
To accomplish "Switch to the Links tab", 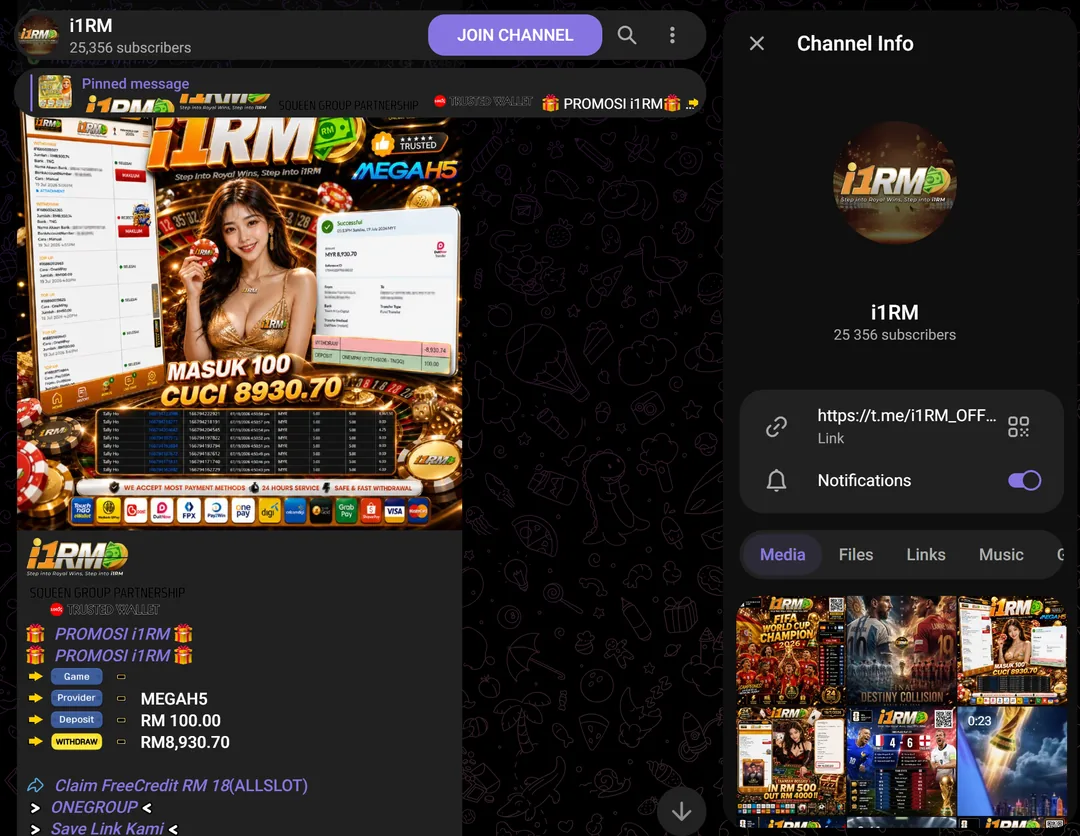I will tap(926, 554).
